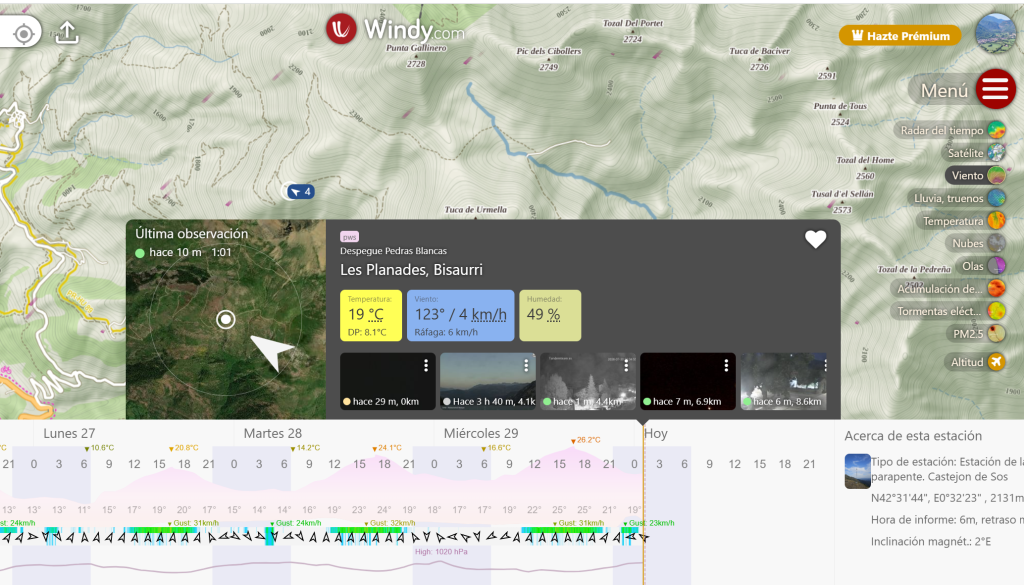This screenshot has height=585, width=1024.
Task: Click the Viento 123° / 4 km/h tile
Action: coord(460,315)
